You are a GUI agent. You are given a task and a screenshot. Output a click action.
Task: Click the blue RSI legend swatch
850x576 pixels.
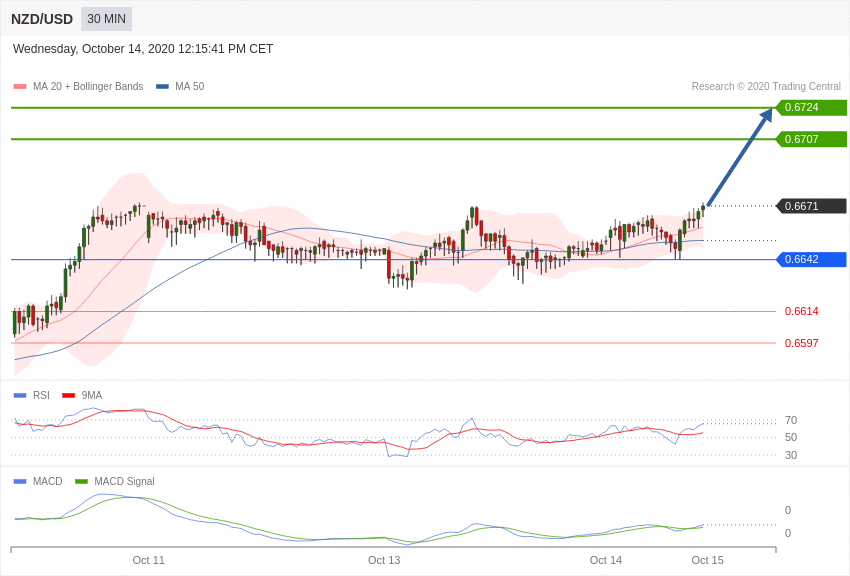pyautogui.click(x=20, y=396)
